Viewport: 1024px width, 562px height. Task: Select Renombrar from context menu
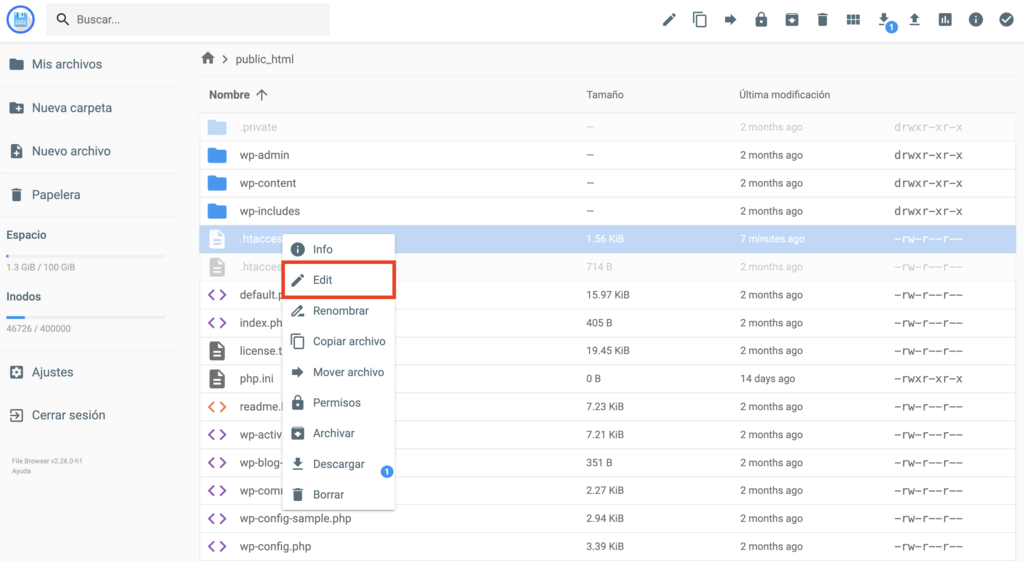pyautogui.click(x=339, y=311)
